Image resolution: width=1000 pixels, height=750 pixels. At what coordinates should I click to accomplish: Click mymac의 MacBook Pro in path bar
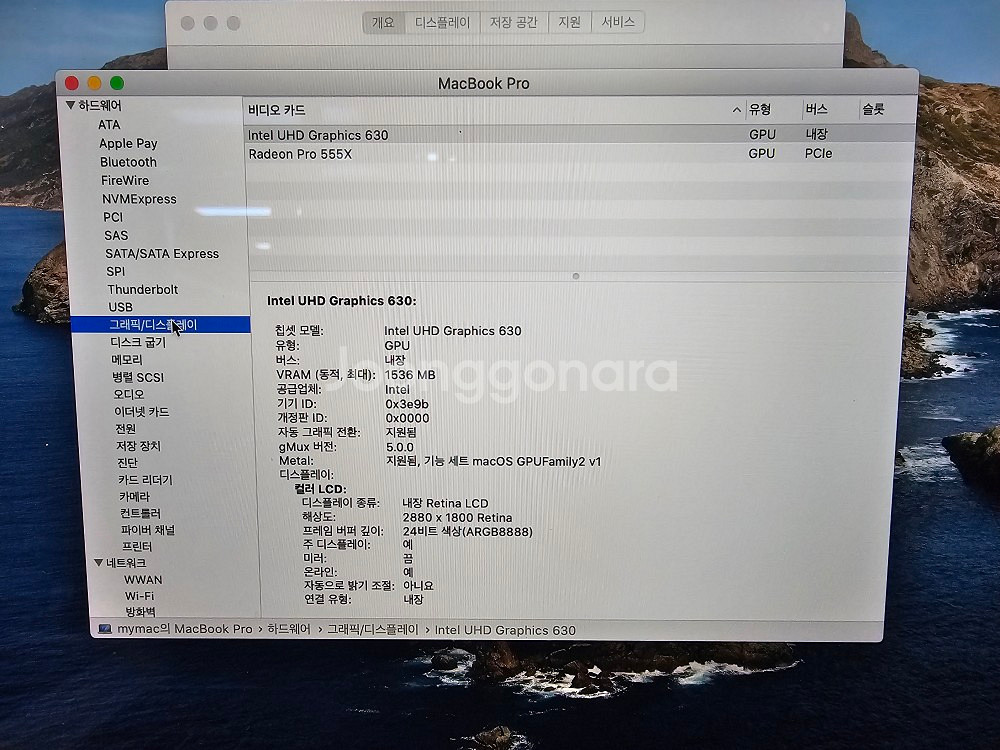coord(185,629)
